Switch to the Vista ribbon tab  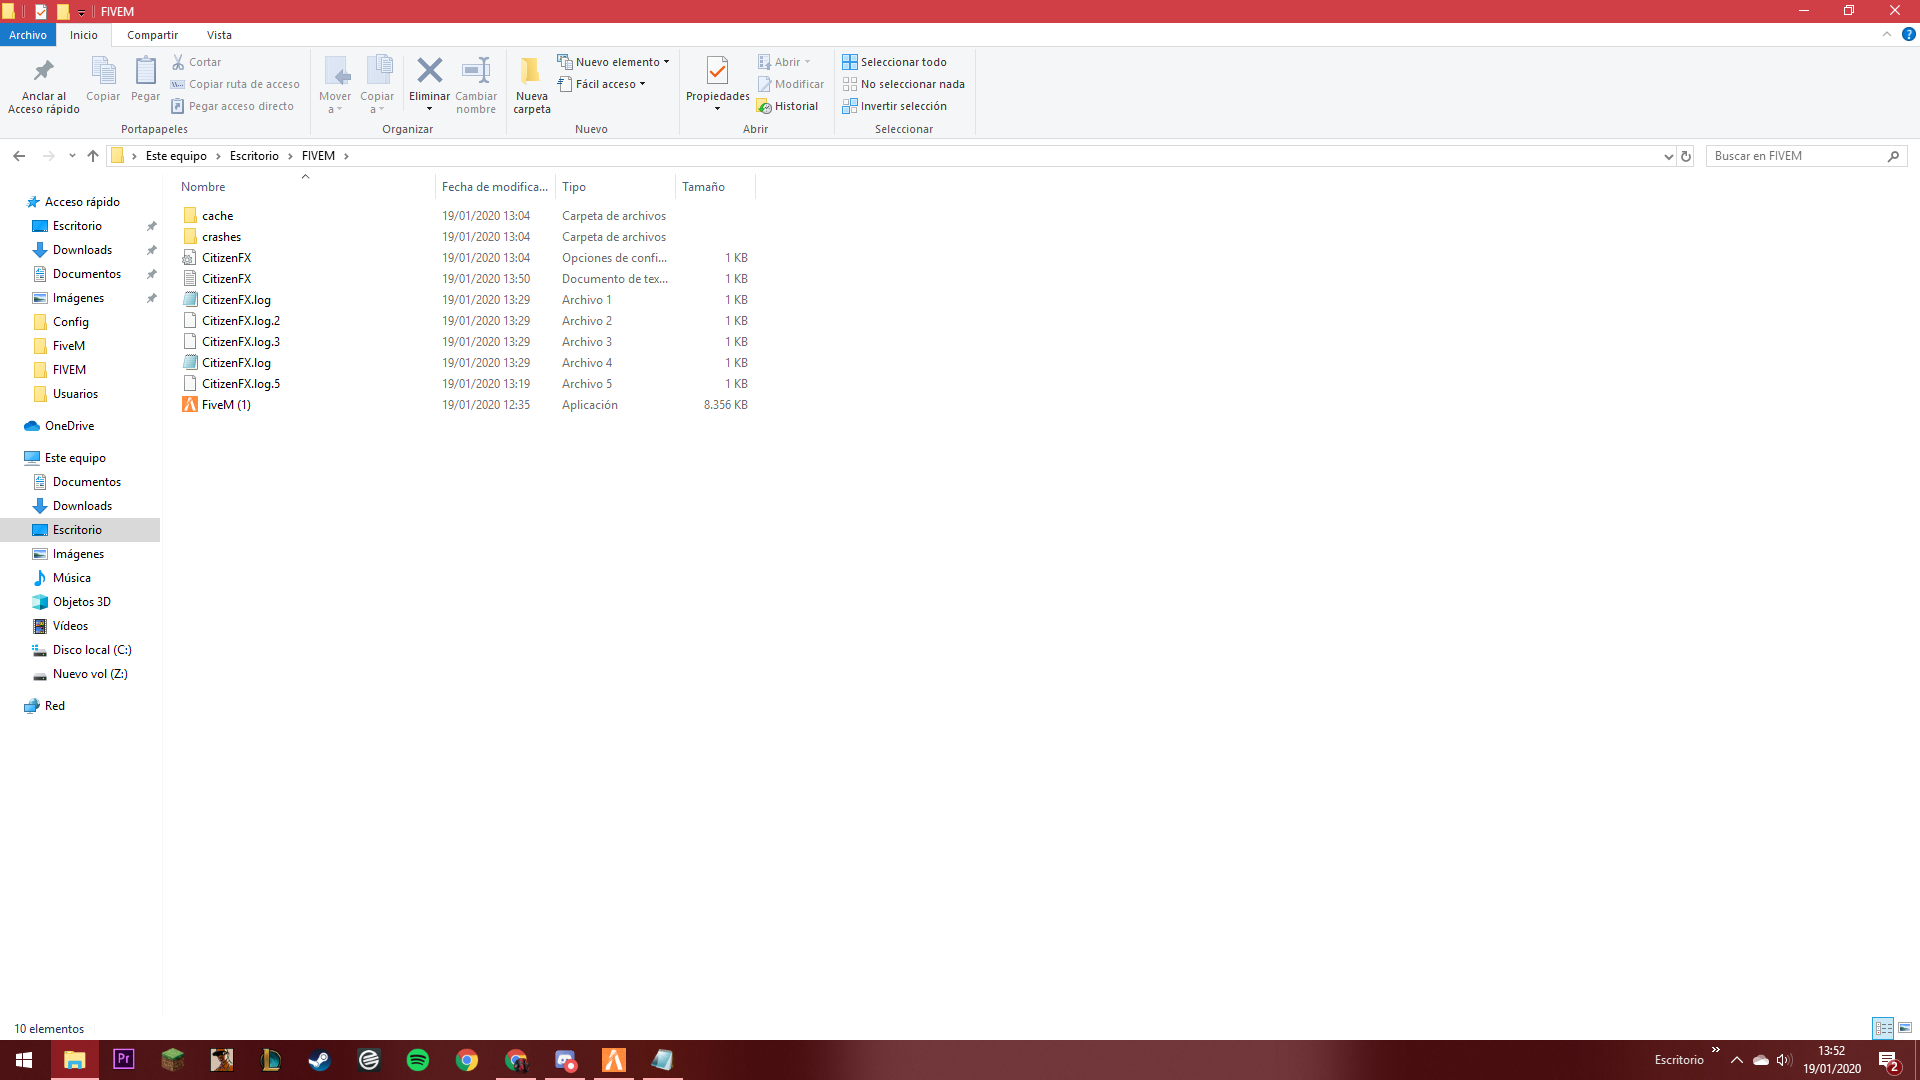[x=219, y=35]
